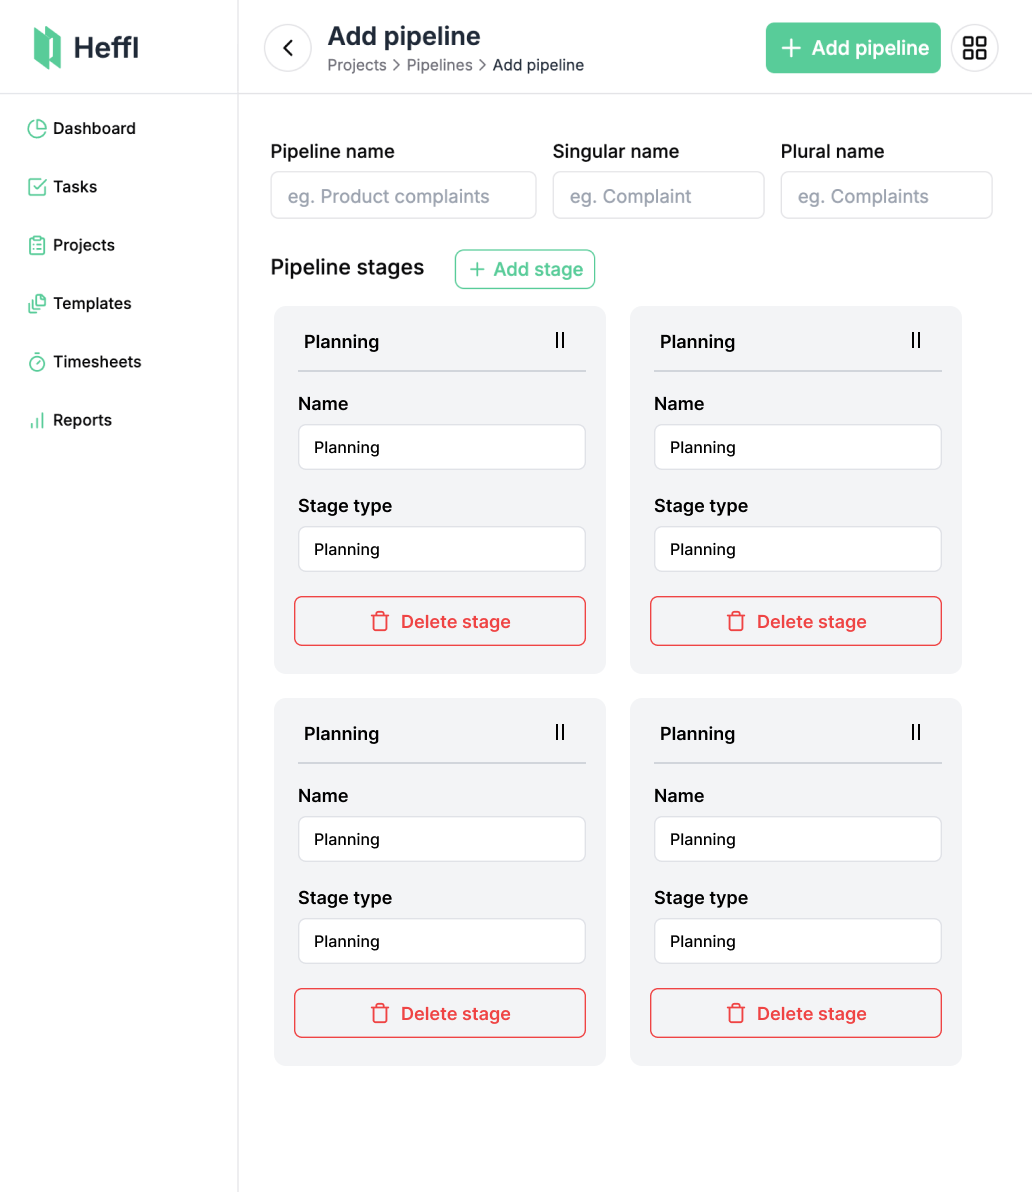The image size is (1032, 1192).
Task: Edit Name field of bottom-left stage
Action: coord(442,839)
